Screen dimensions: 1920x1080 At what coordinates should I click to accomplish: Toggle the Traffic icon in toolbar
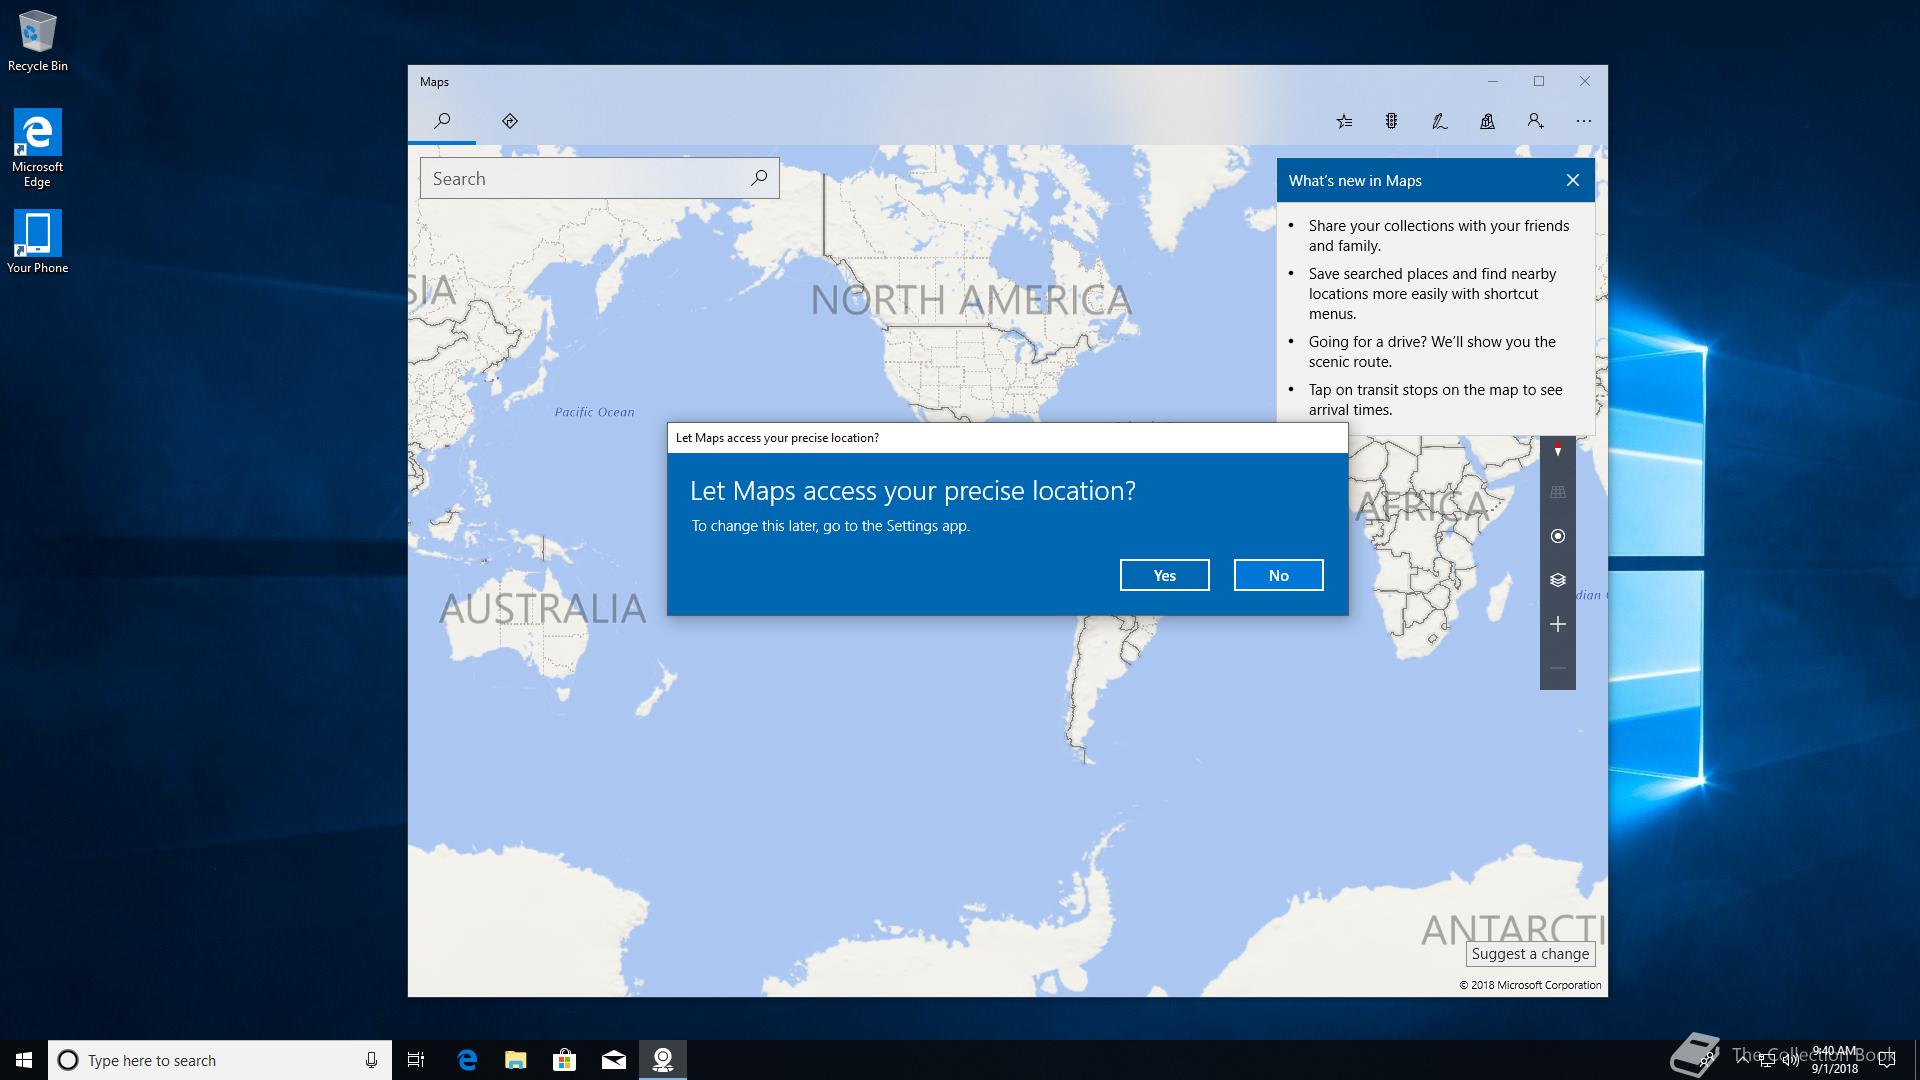click(1391, 121)
